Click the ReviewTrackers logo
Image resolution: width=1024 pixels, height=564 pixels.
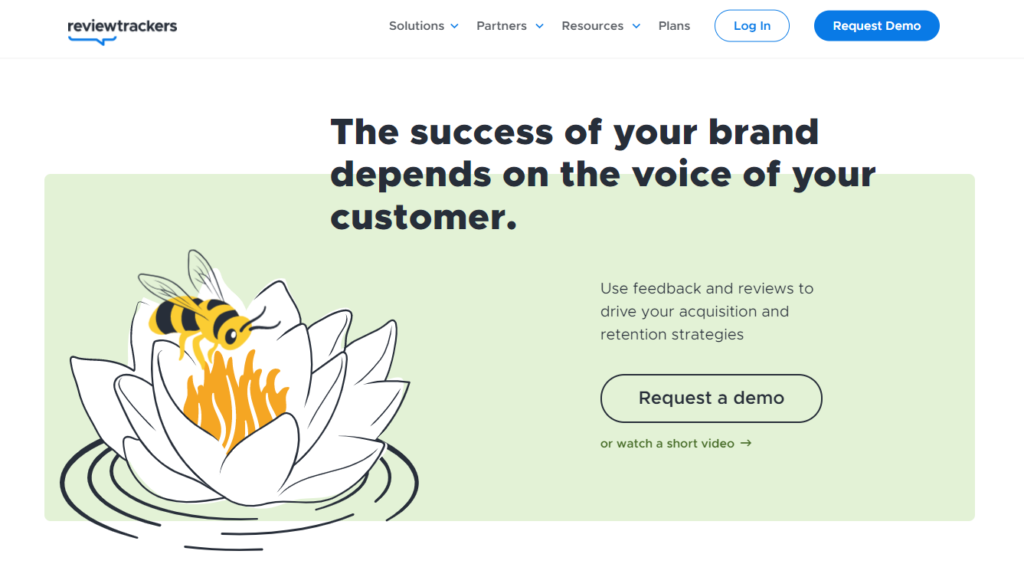coord(122,28)
